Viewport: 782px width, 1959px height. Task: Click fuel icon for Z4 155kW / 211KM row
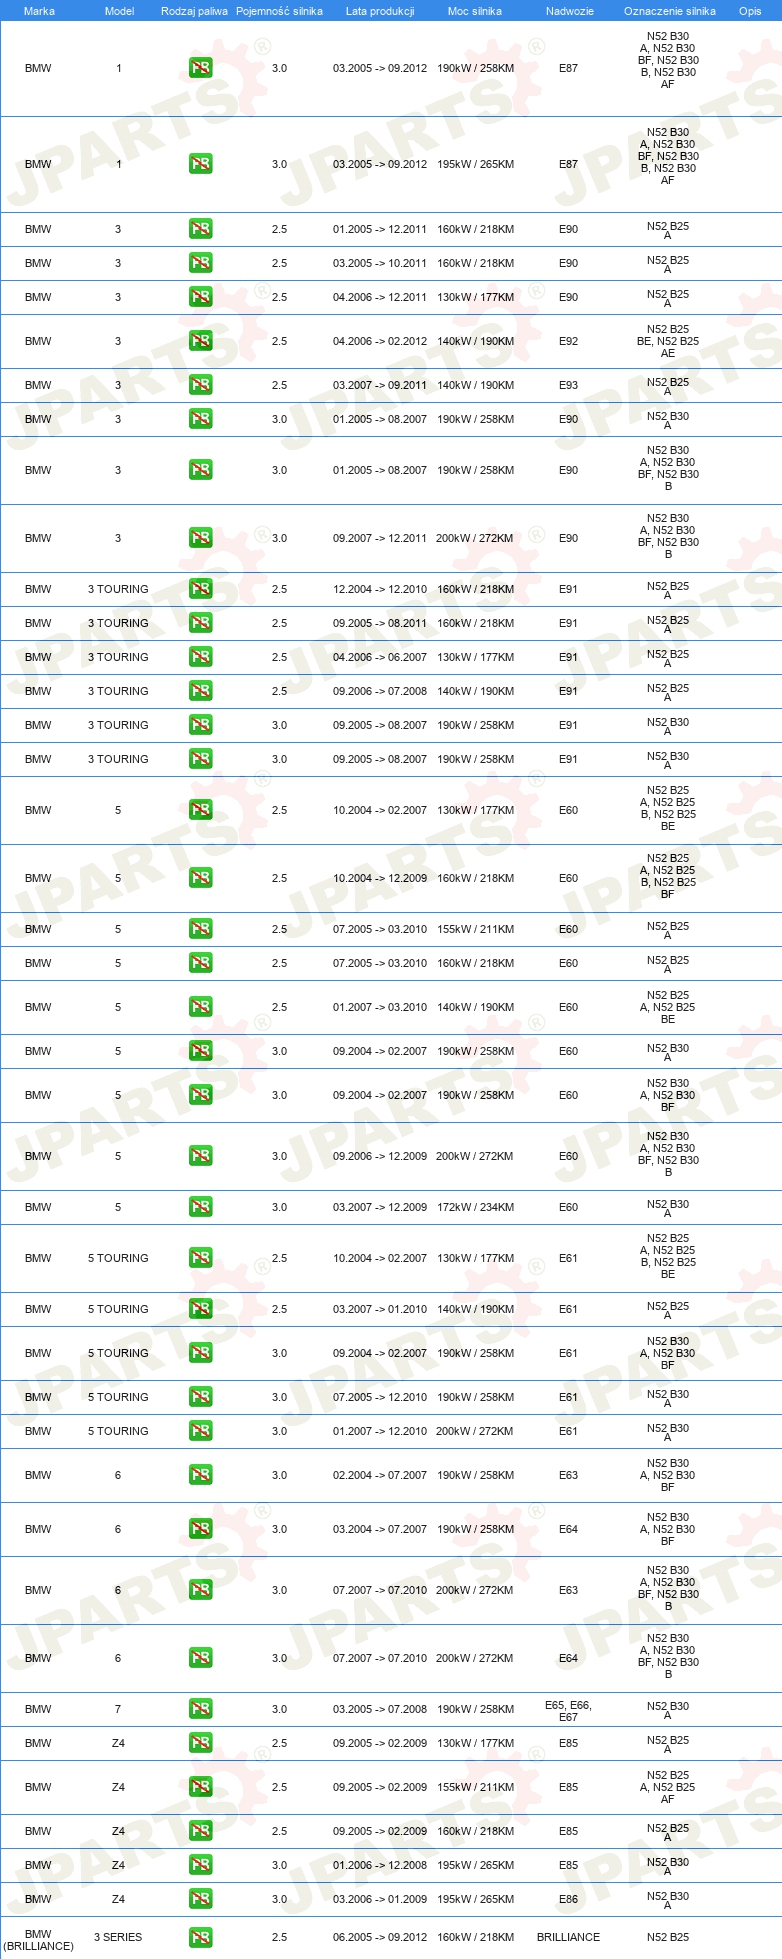pos(200,1787)
